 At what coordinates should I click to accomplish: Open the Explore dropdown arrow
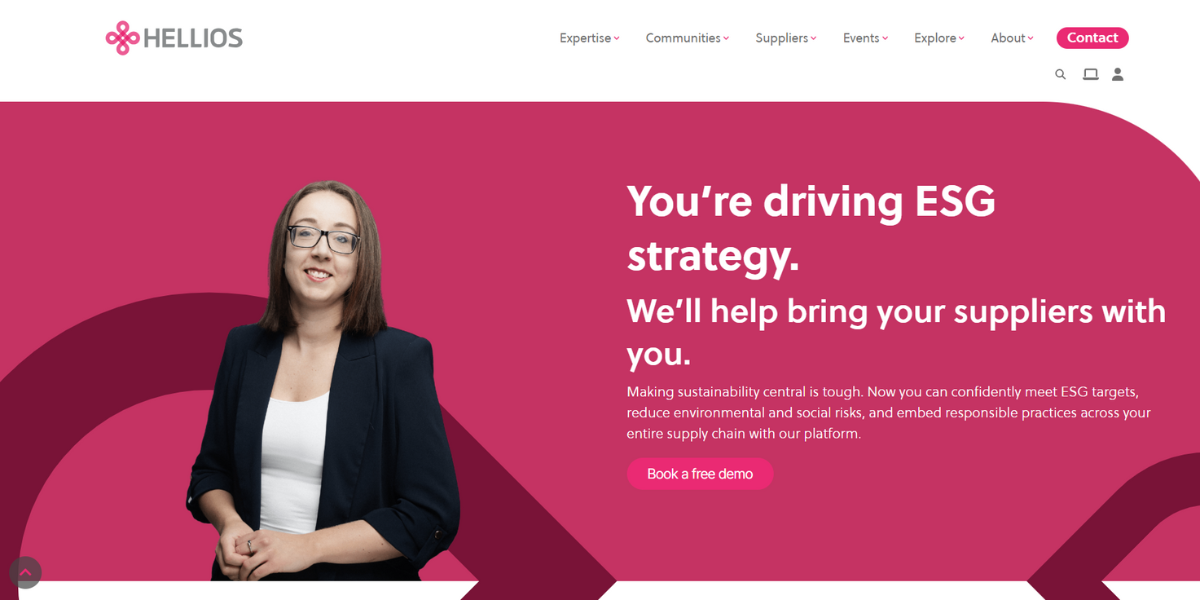962,39
